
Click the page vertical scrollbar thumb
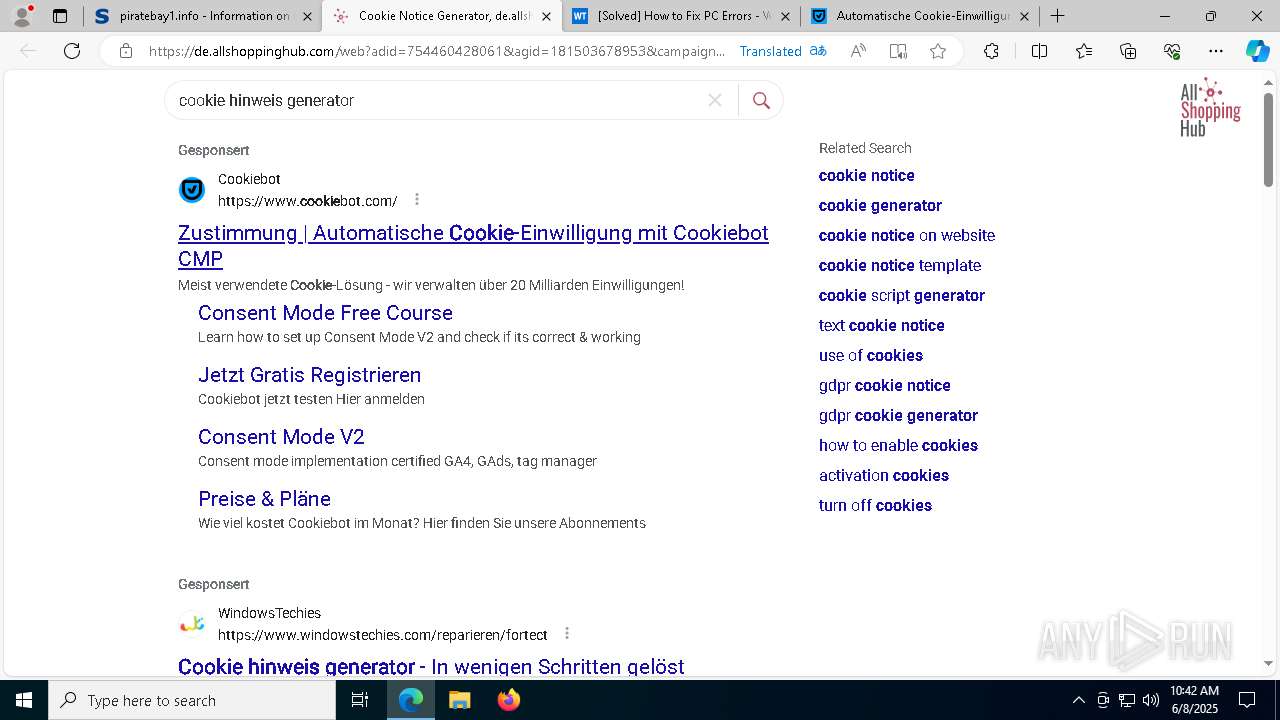tap(1268, 139)
